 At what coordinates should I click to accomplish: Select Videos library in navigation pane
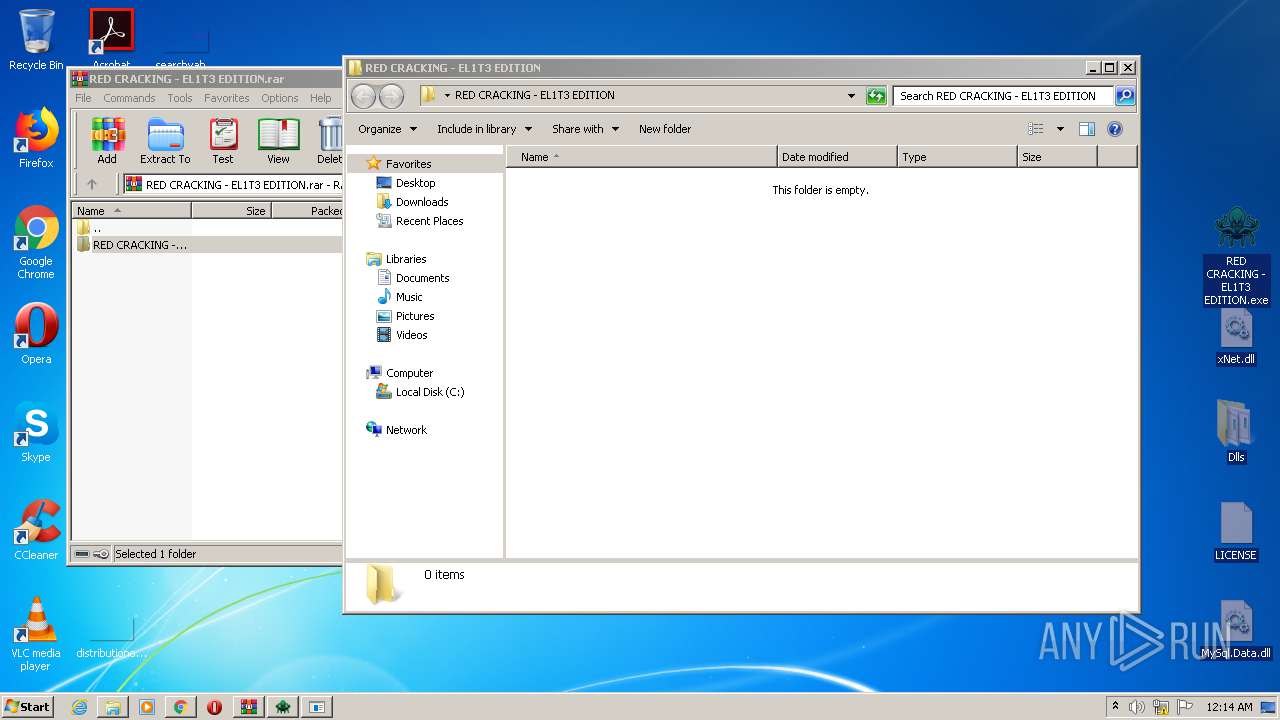411,334
